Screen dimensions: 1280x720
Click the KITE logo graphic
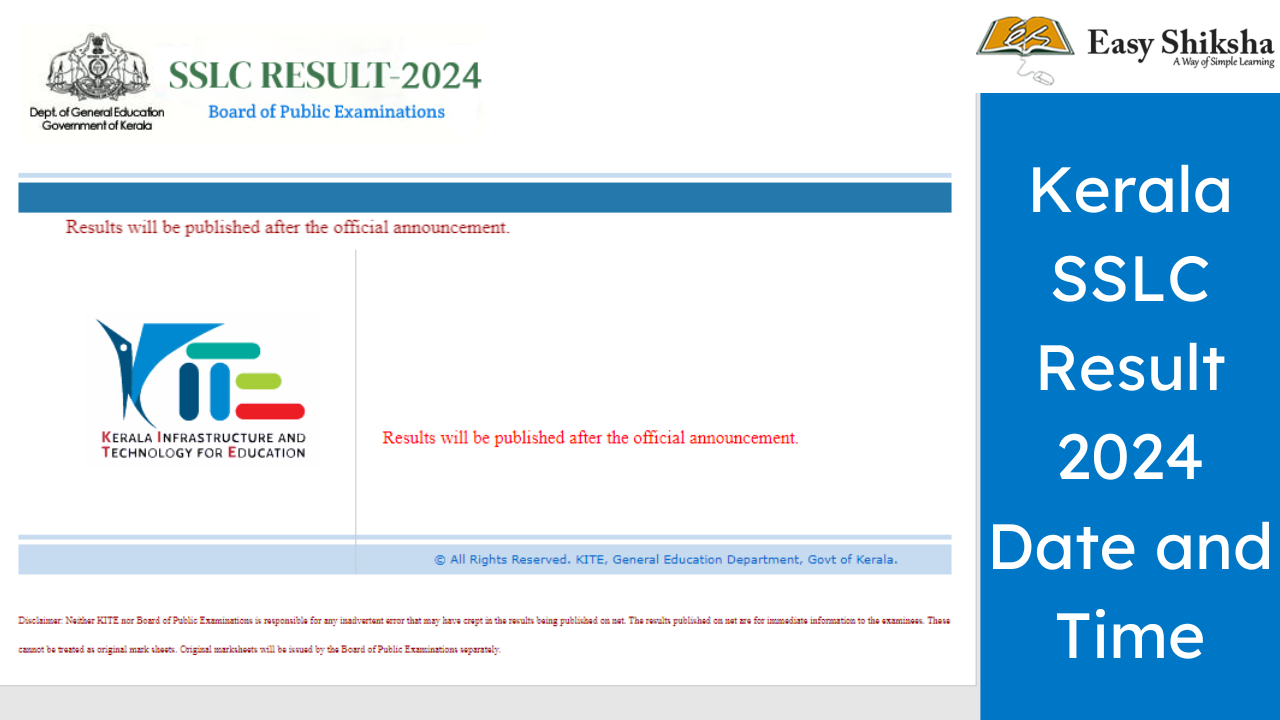[201, 372]
